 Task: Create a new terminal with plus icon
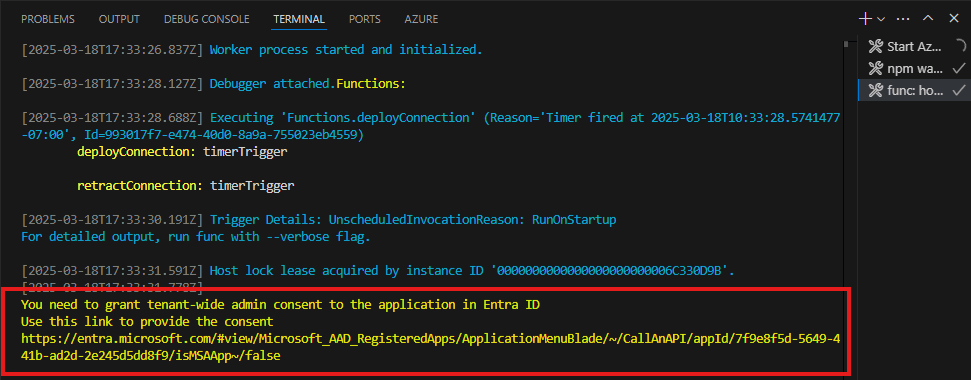tap(865, 19)
